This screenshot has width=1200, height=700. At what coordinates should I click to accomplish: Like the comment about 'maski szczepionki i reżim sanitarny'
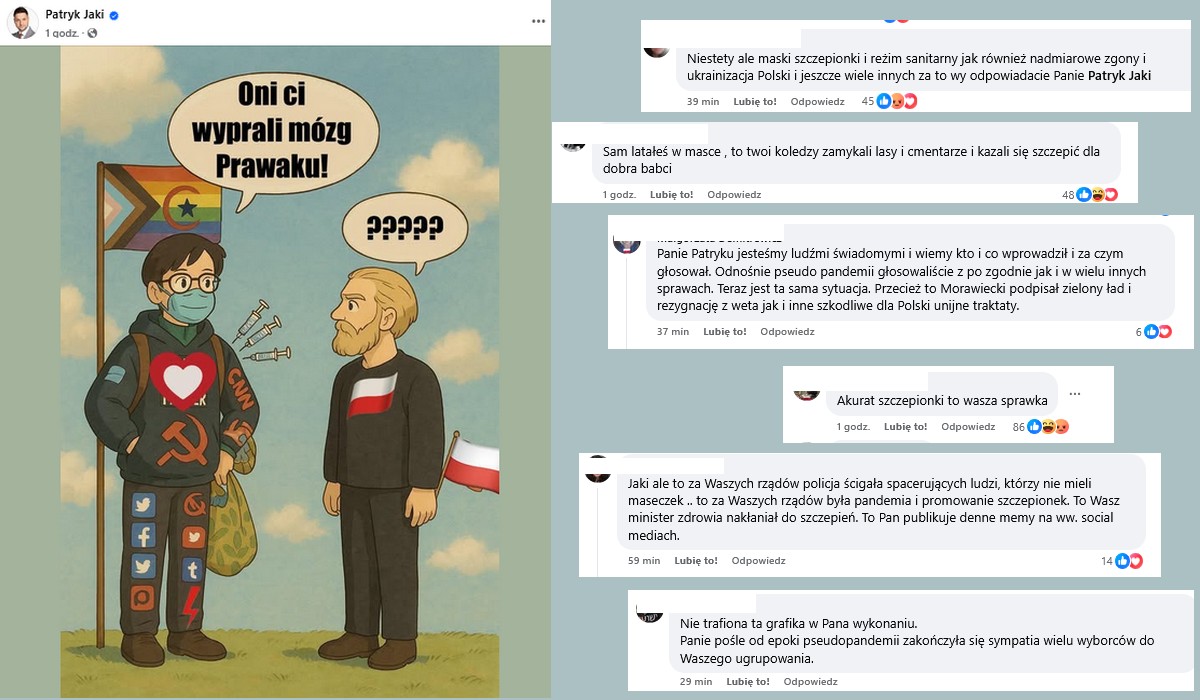tap(755, 101)
